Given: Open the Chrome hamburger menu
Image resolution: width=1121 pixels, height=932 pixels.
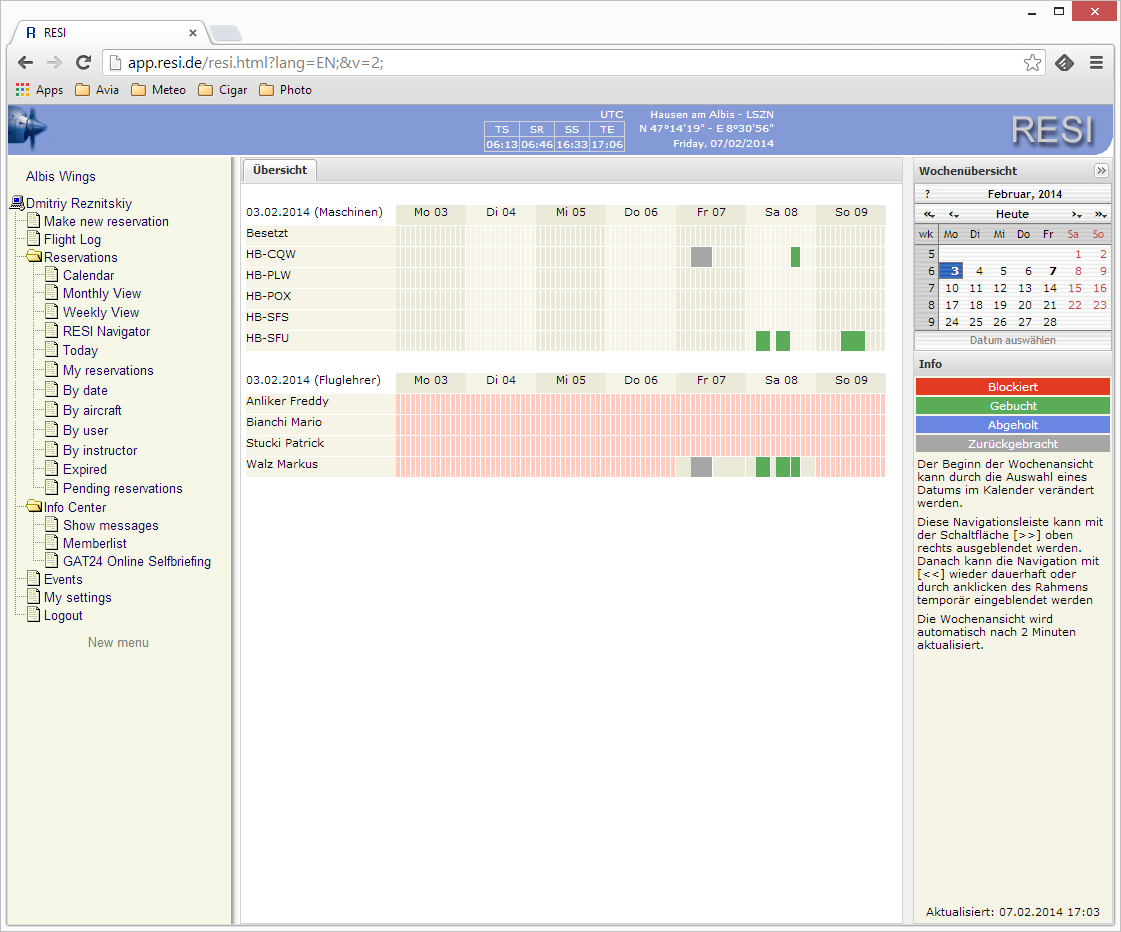Looking at the screenshot, I should click(1096, 62).
